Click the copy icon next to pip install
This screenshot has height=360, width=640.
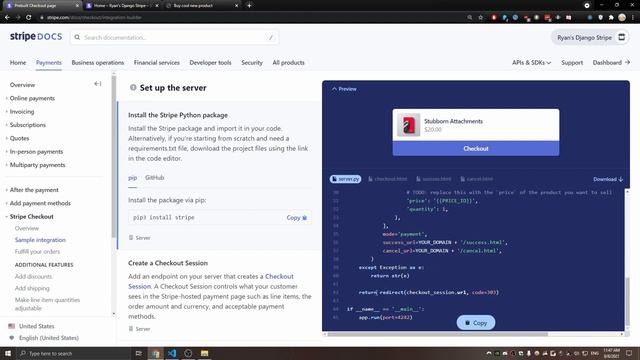[x=304, y=218]
